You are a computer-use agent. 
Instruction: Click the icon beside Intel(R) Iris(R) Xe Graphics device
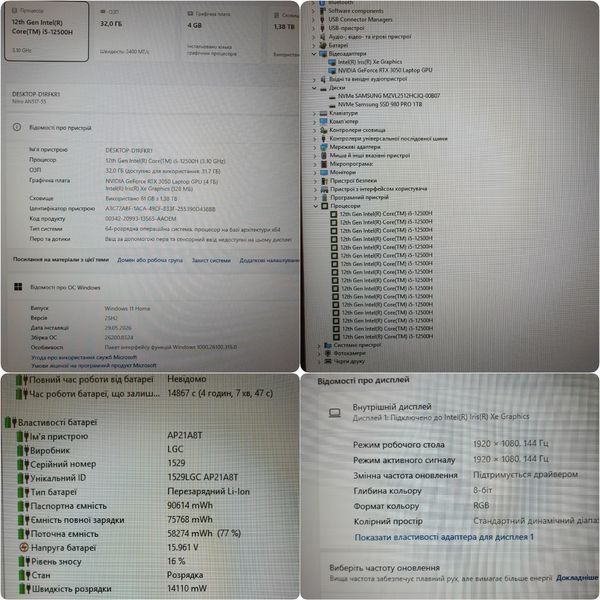pyautogui.click(x=332, y=62)
